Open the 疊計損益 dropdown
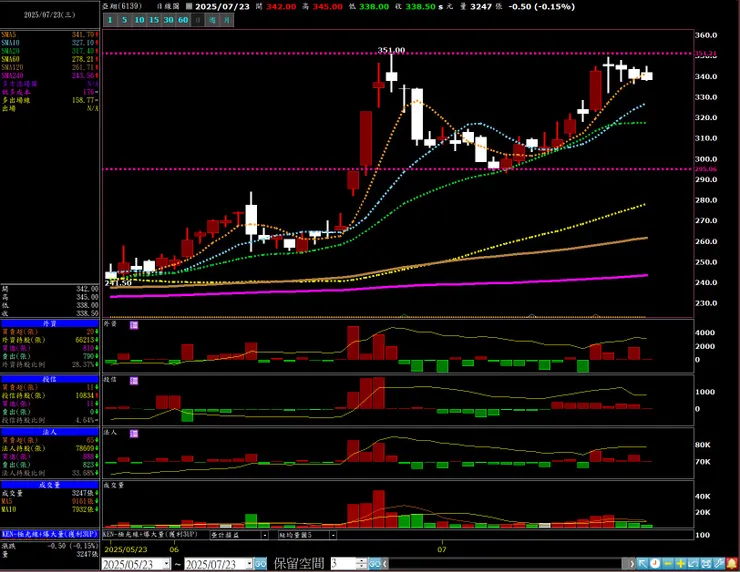Image resolution: width=740 pixels, height=572 pixels. [x=265, y=535]
